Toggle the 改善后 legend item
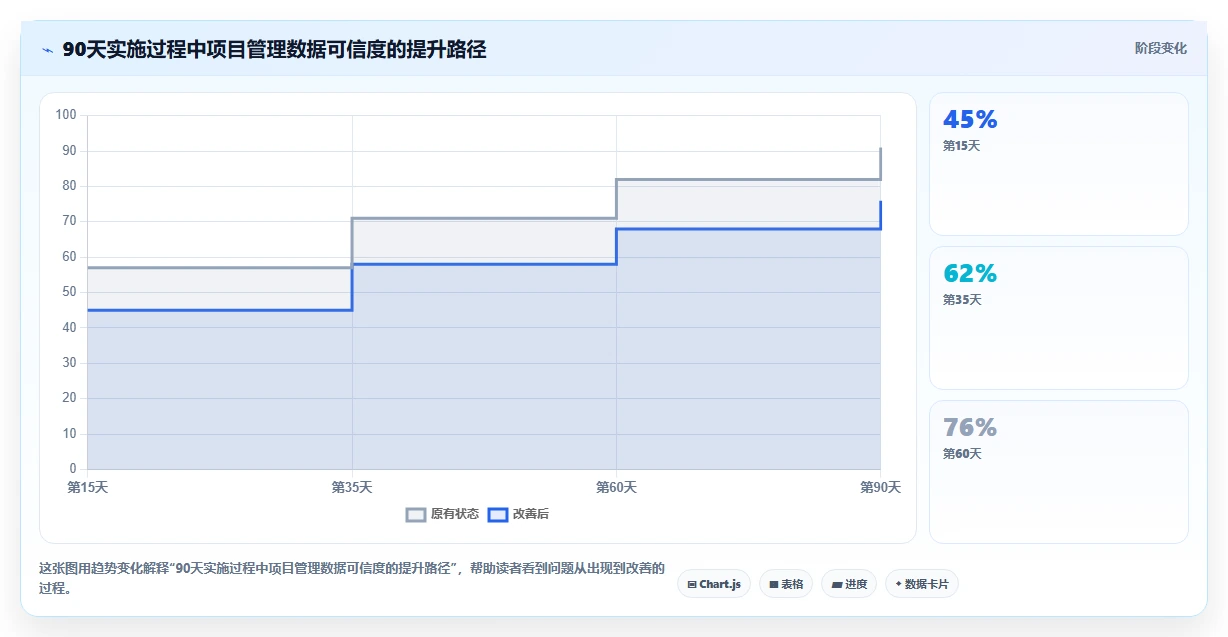Viewport: 1228px width, 637px height. [x=518, y=514]
